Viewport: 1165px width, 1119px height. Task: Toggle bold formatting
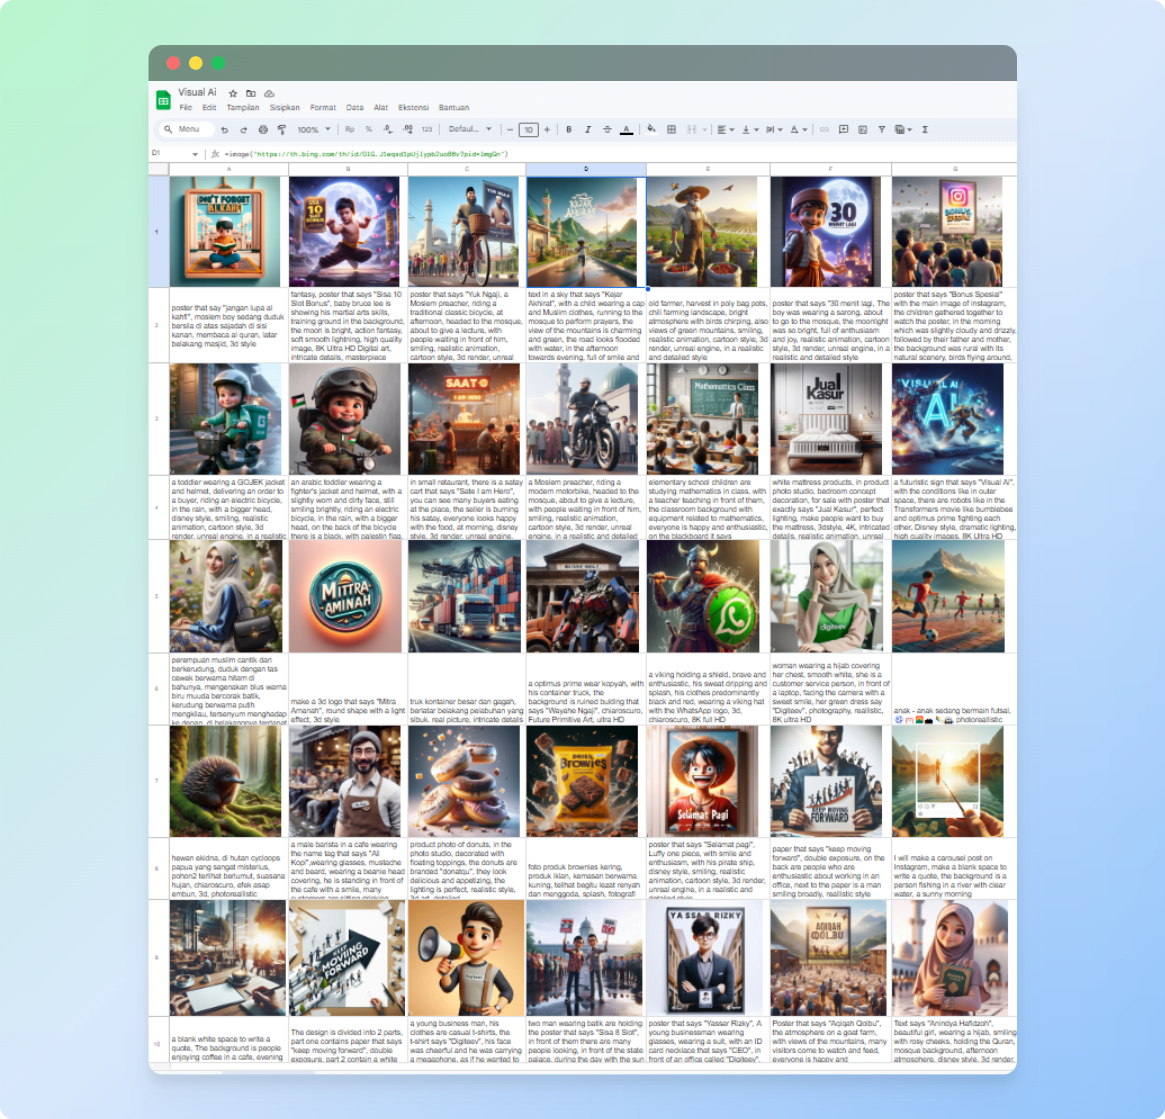click(569, 129)
